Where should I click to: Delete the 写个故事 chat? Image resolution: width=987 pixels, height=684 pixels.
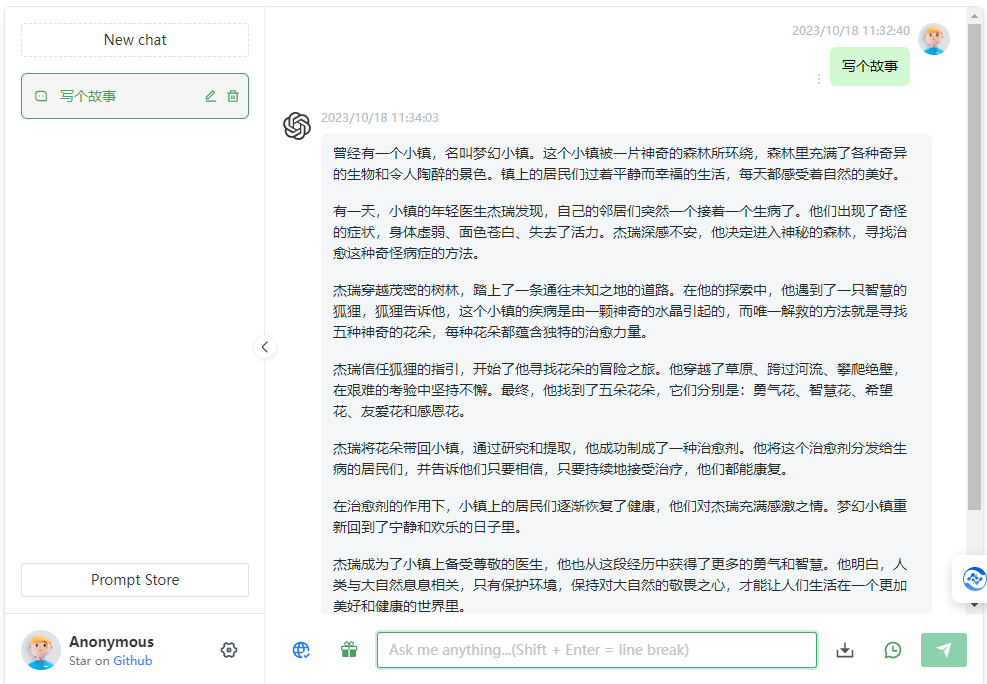click(x=233, y=96)
